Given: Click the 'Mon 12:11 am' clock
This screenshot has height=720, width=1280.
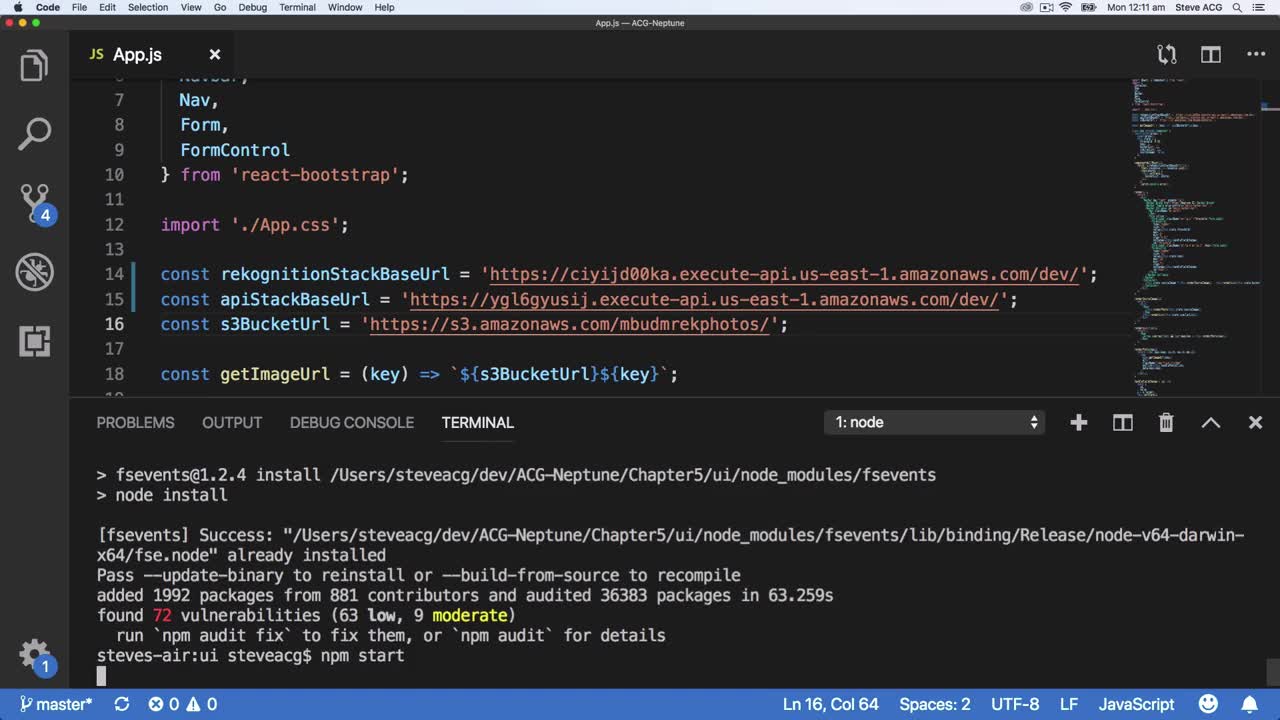Looking at the screenshot, I should [1136, 7].
